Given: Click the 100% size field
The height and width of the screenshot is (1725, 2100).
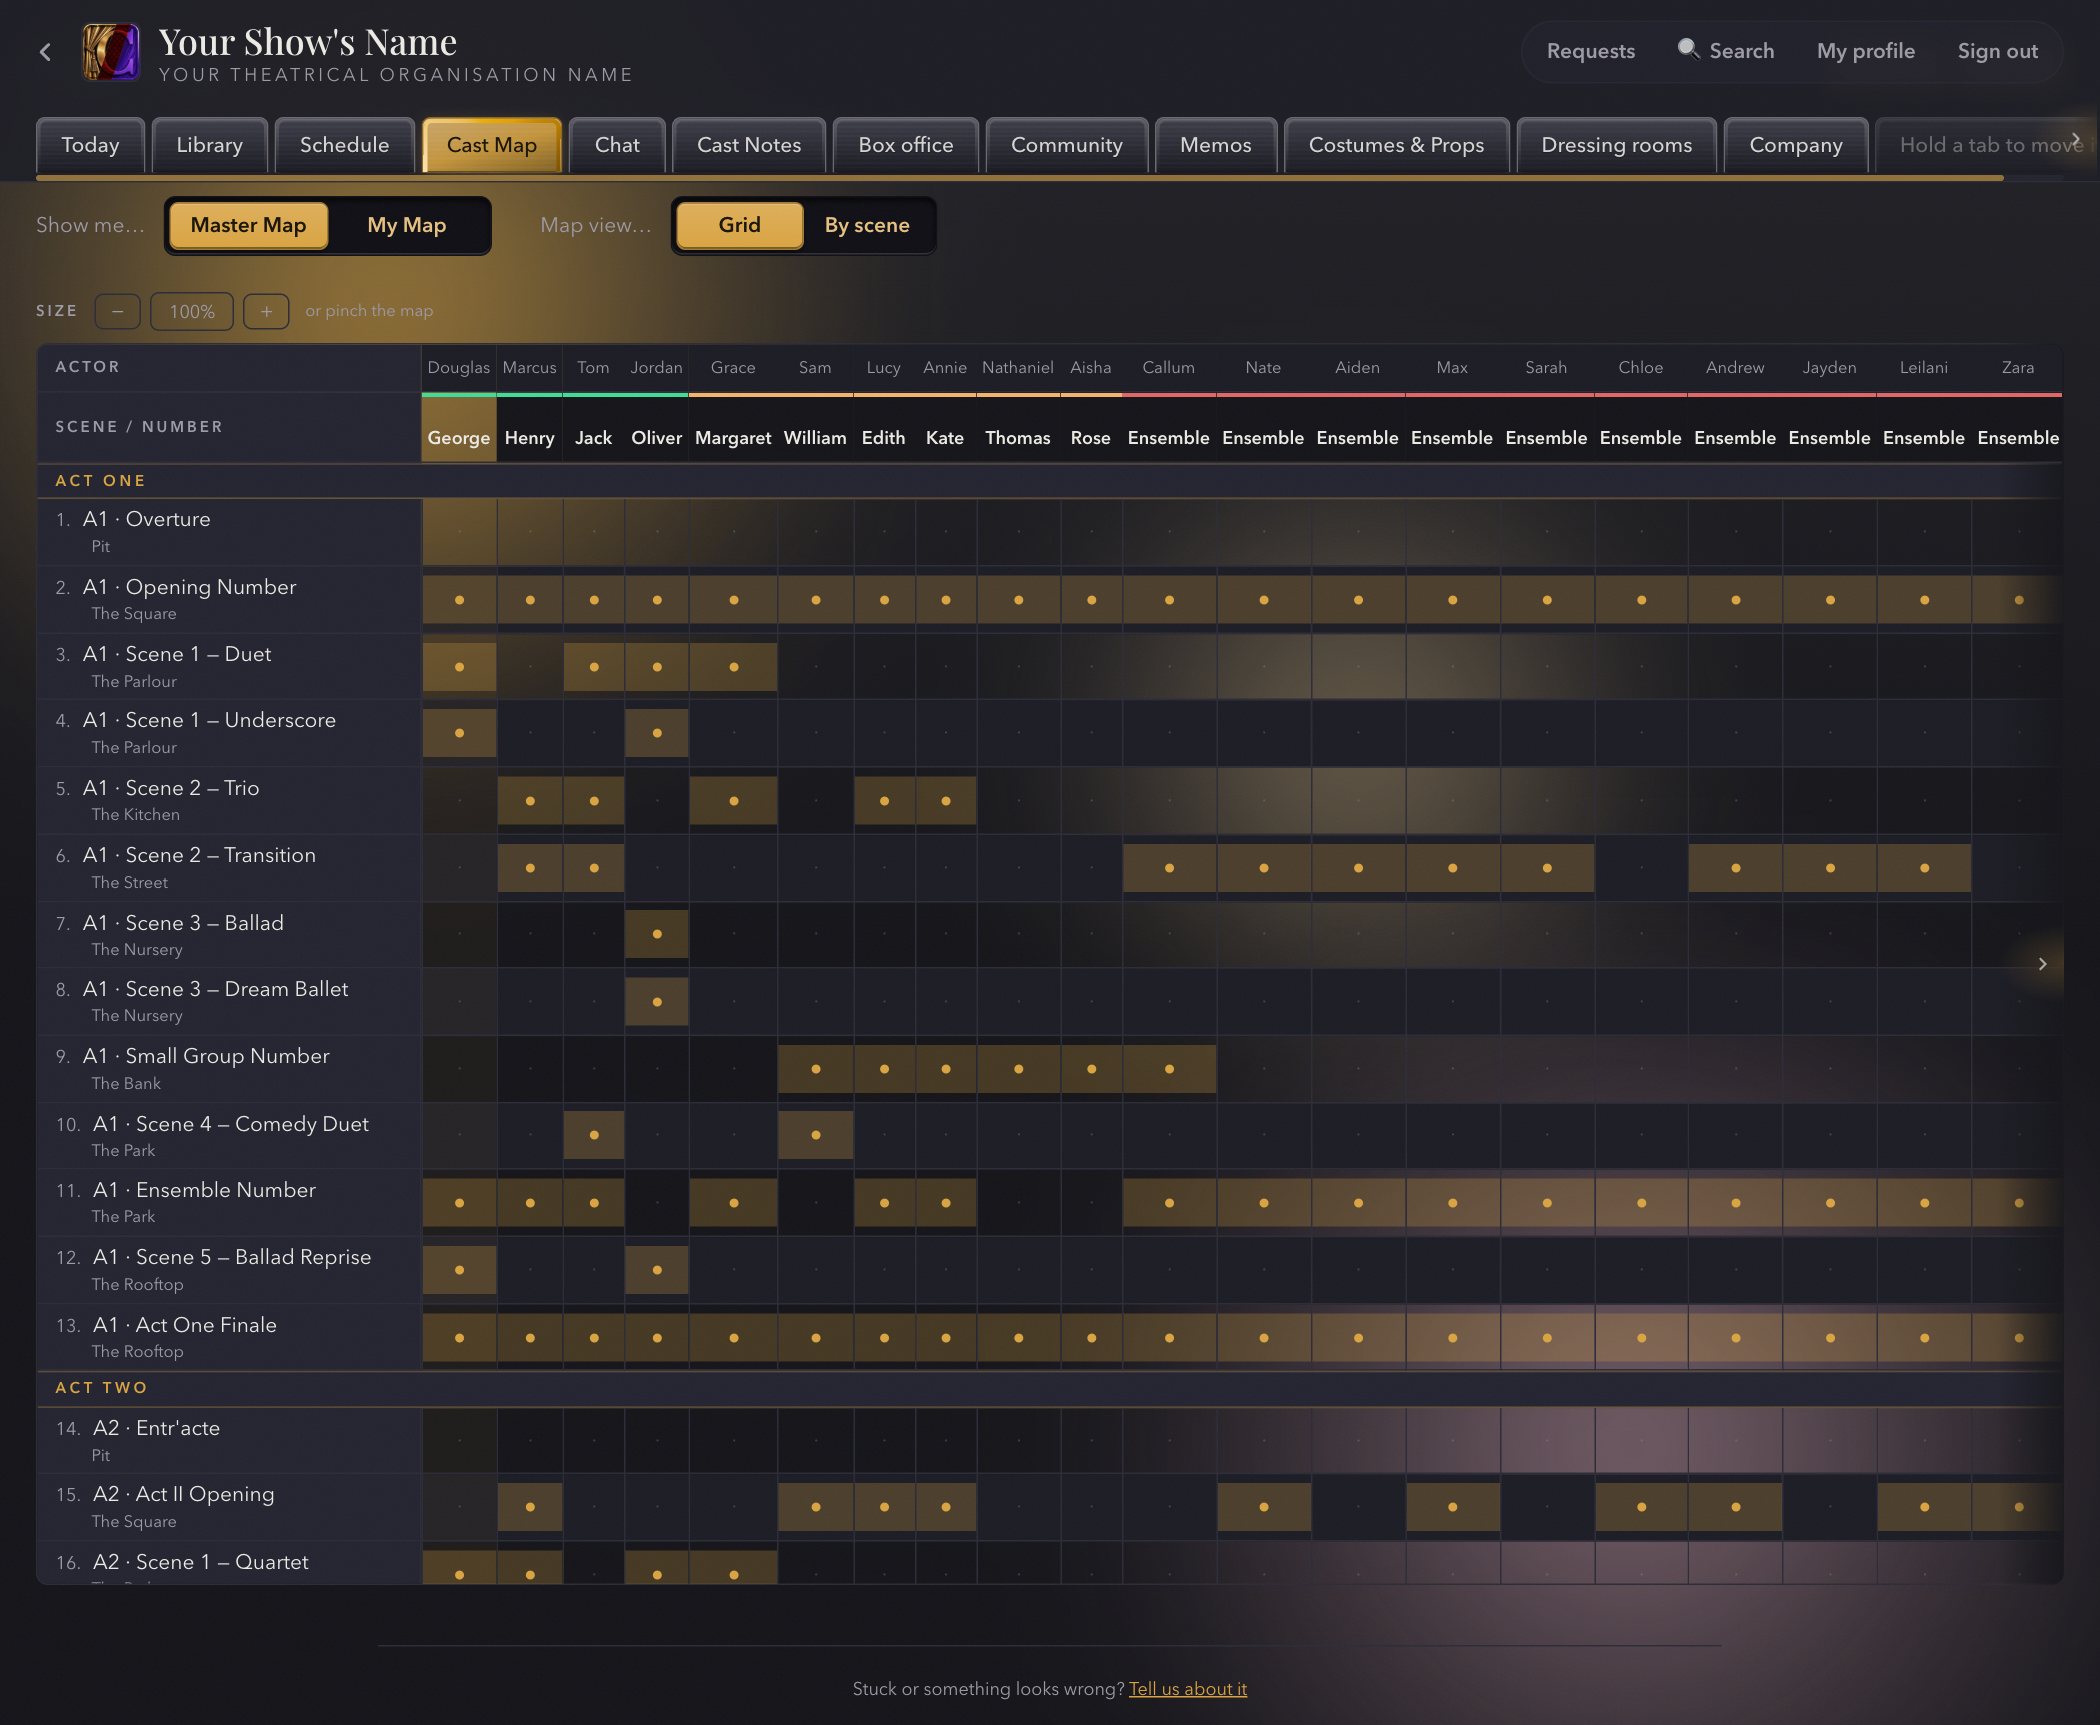Looking at the screenshot, I should point(192,311).
